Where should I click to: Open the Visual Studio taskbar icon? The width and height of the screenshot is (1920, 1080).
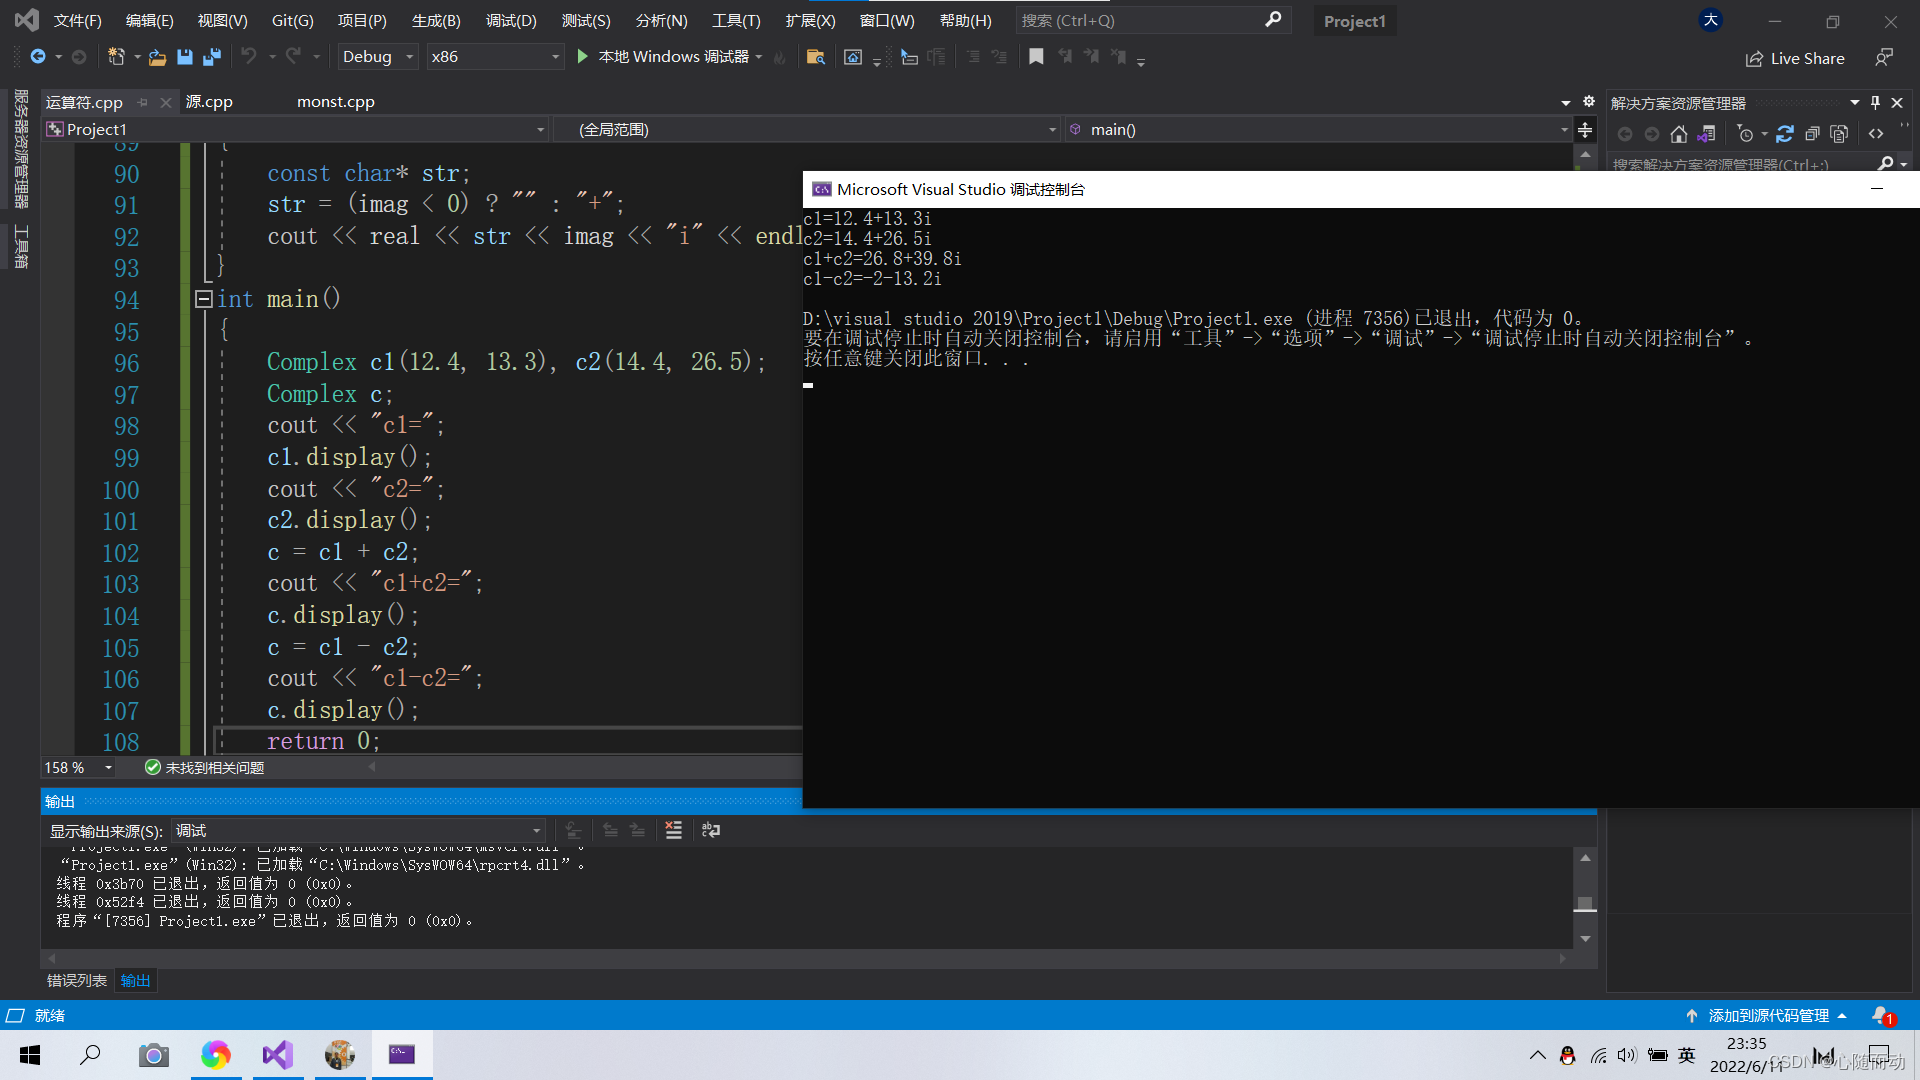tap(277, 1054)
